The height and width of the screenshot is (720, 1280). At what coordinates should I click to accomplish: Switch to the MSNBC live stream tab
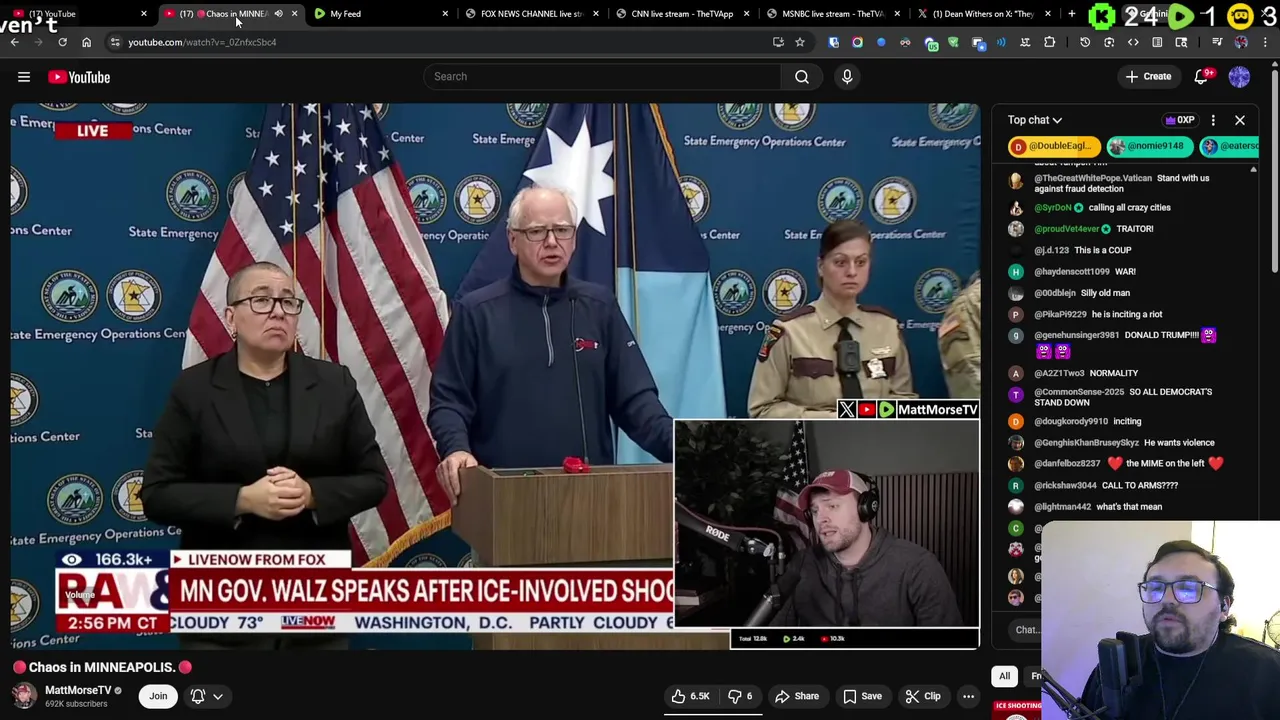pyautogui.click(x=832, y=14)
